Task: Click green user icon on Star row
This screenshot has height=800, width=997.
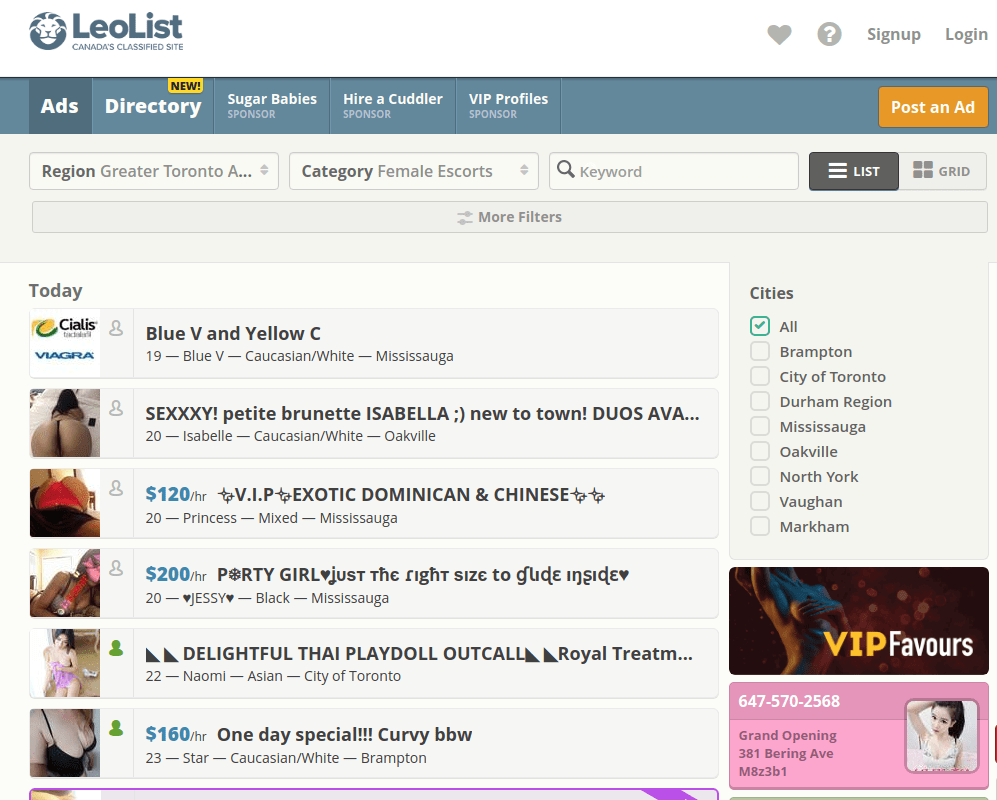Action: pyautogui.click(x=116, y=729)
